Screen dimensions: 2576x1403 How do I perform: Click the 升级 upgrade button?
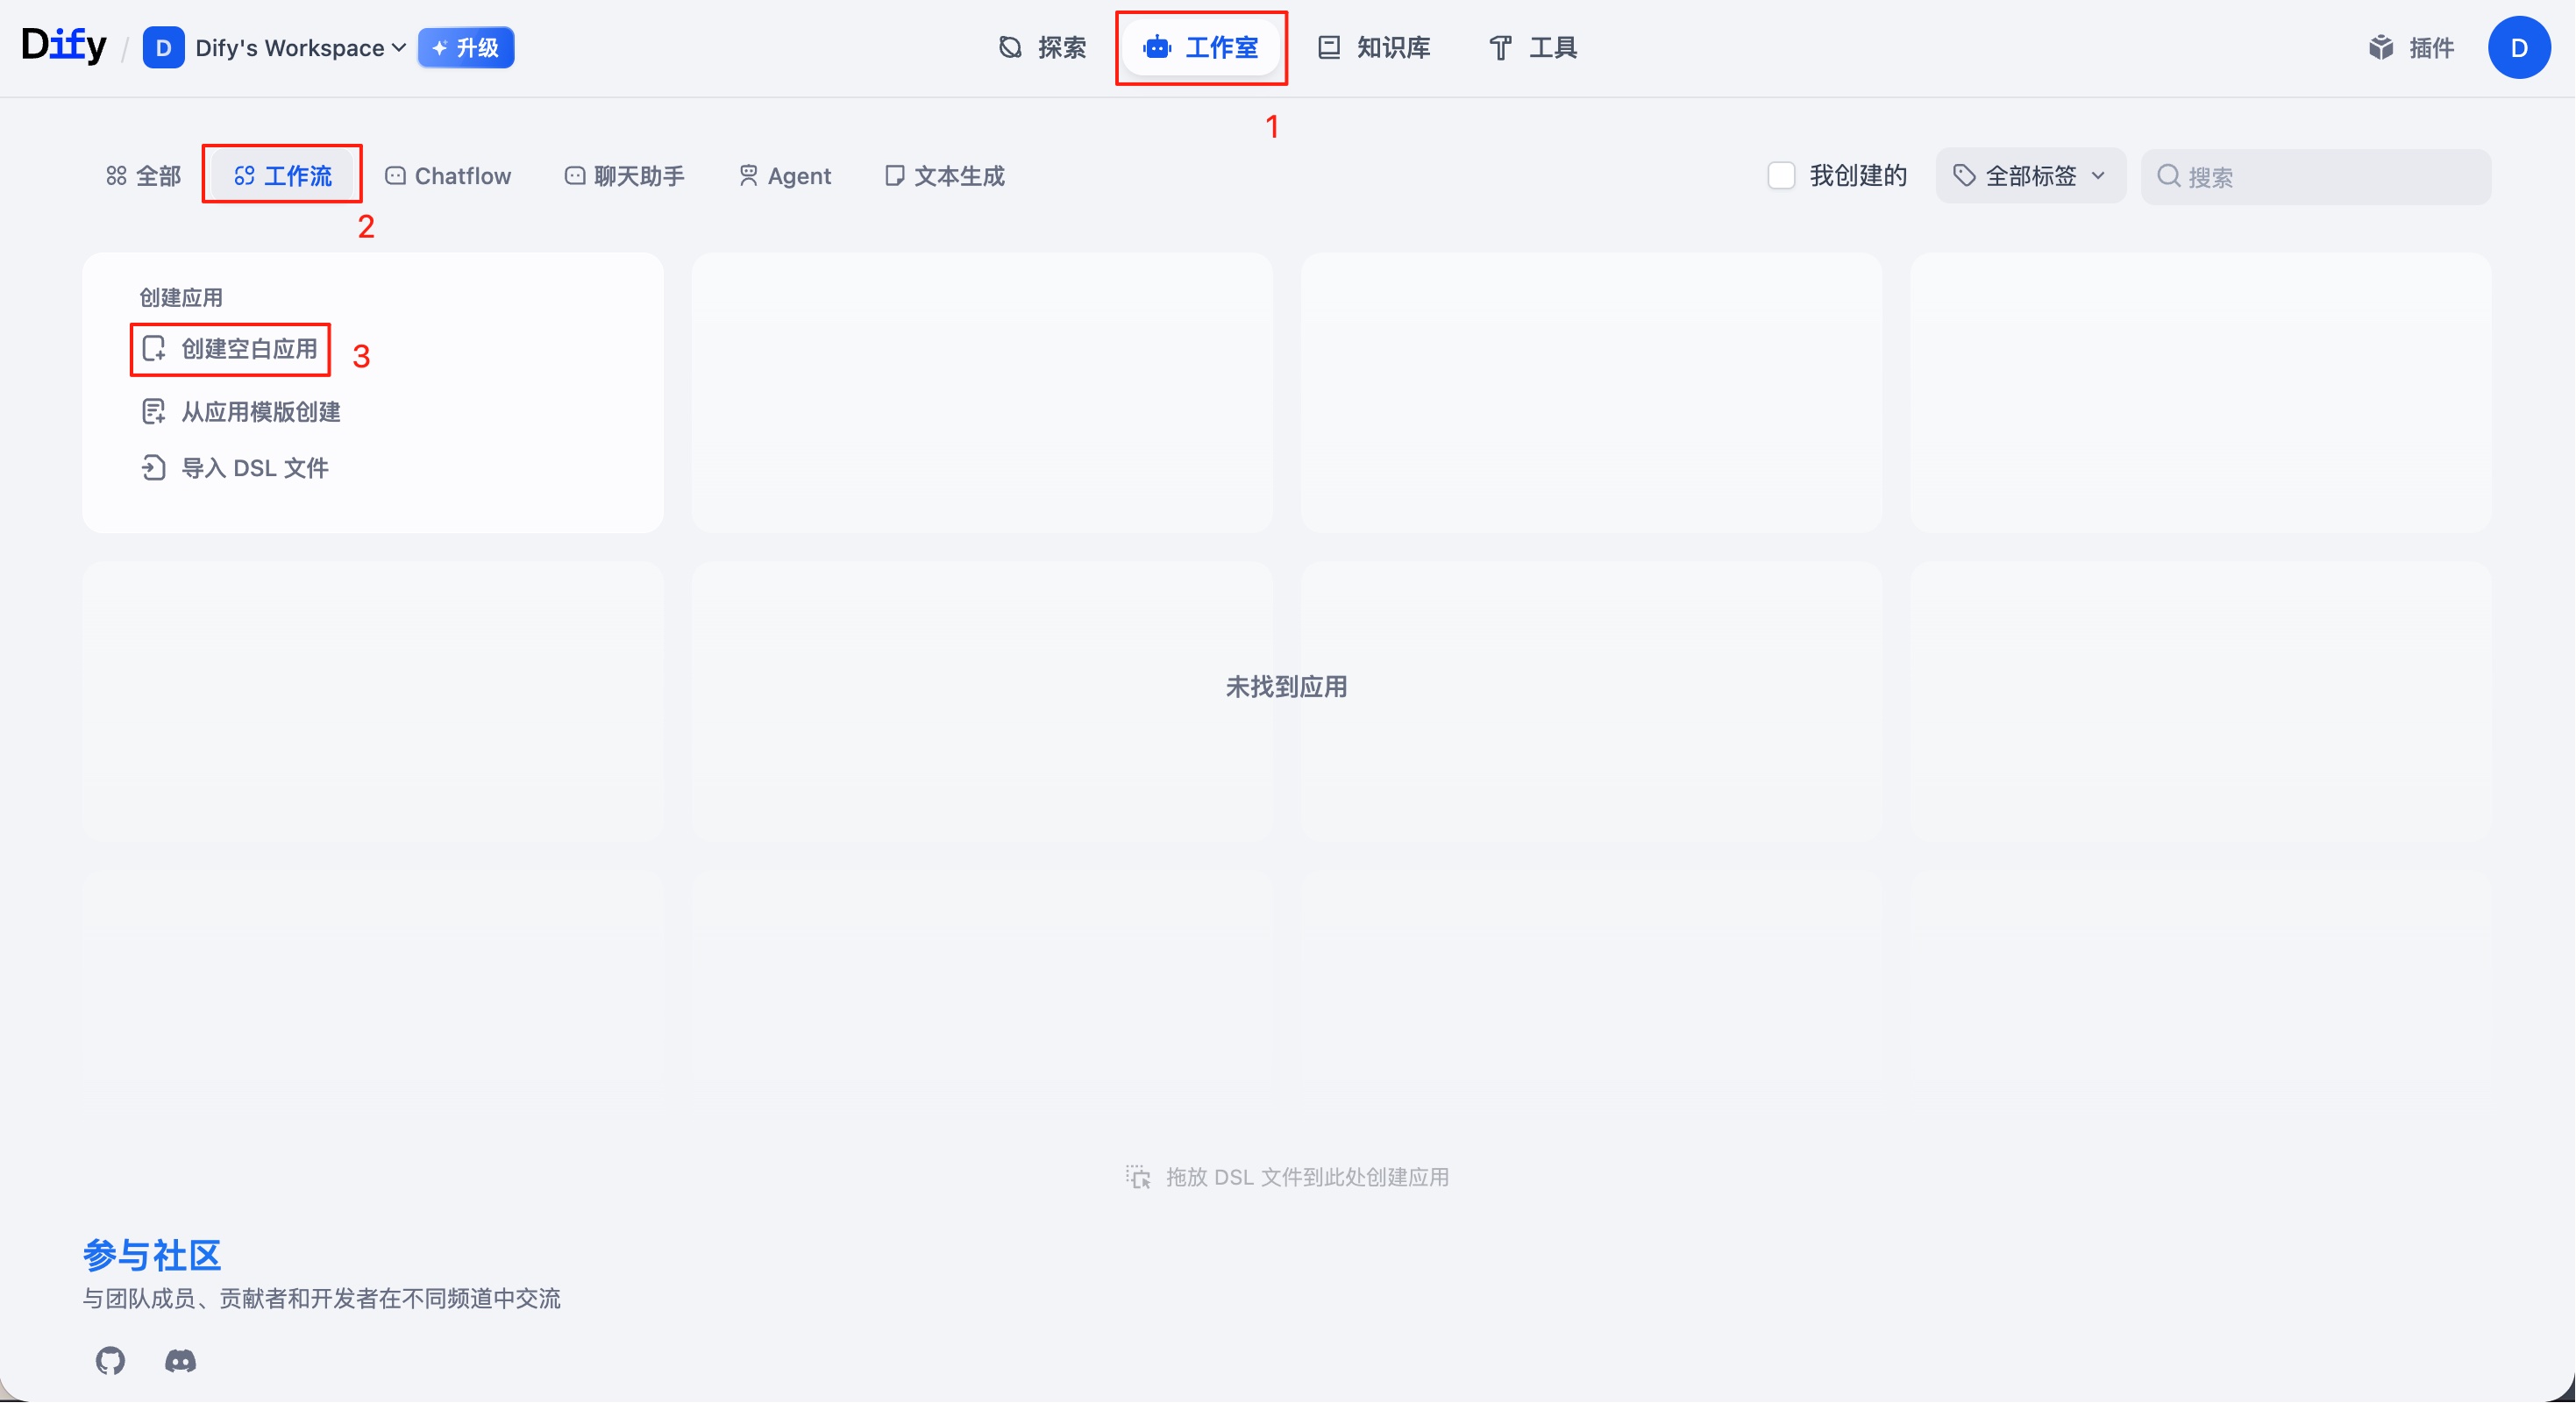click(465, 47)
